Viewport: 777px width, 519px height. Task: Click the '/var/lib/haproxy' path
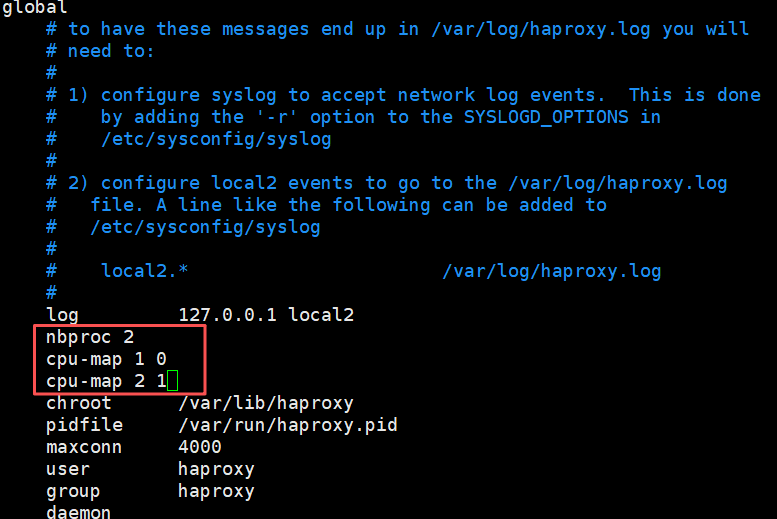tap(266, 403)
